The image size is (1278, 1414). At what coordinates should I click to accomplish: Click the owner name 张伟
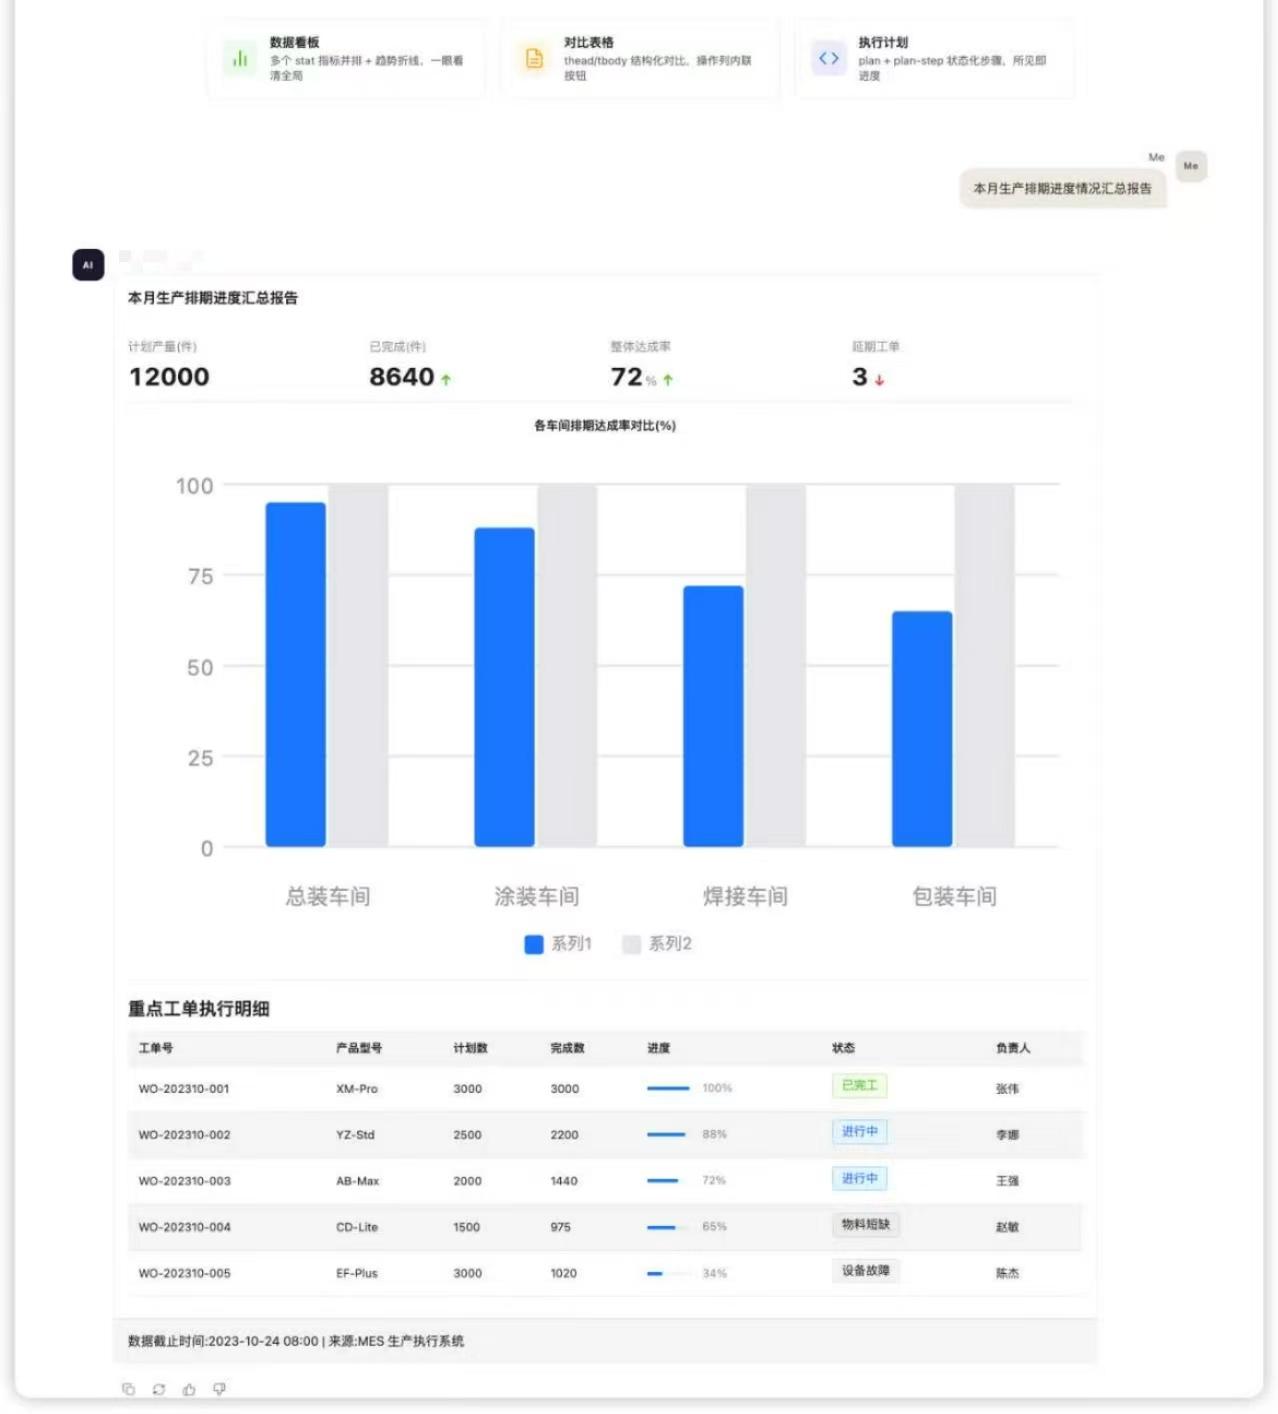click(x=1007, y=1089)
